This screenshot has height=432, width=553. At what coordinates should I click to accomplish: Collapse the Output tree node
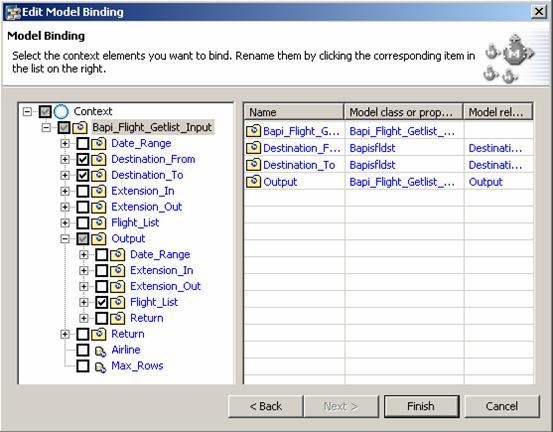tap(65, 239)
